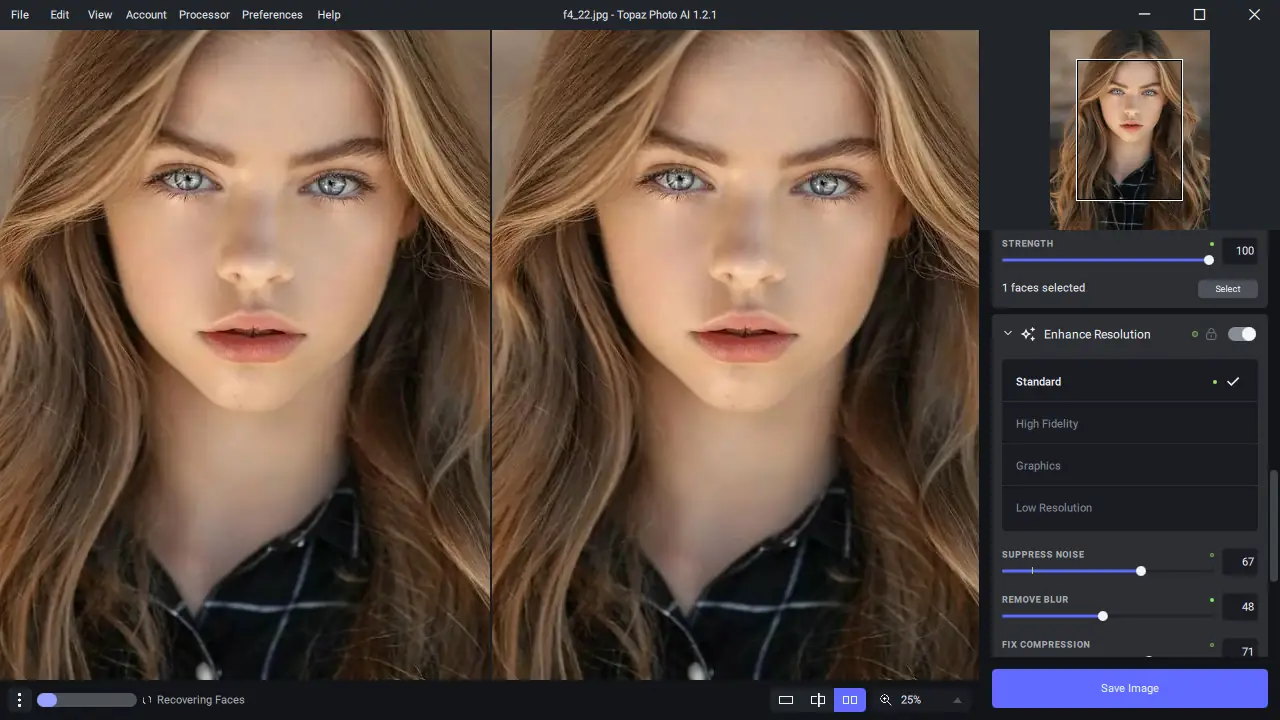Open the zoom level dropdown arrow
The width and height of the screenshot is (1280, 720).
coord(957,700)
